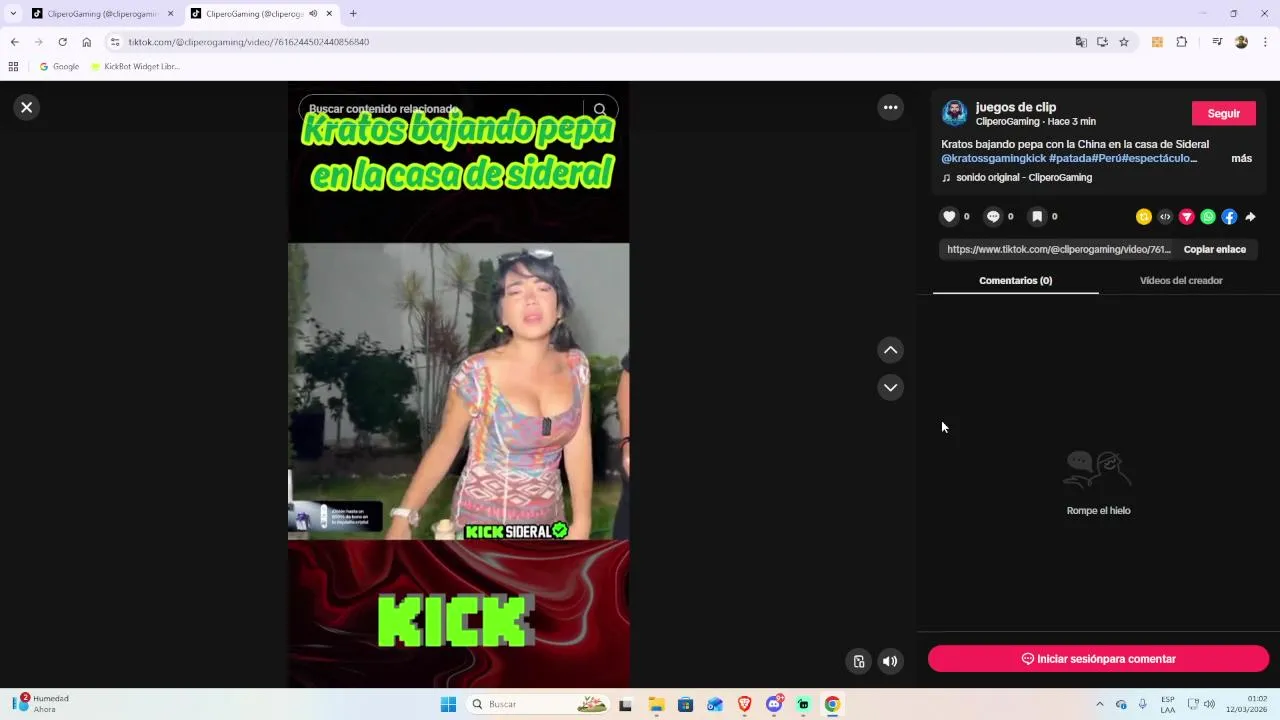Switch to Videos del creador tab
Screen dimensions: 1280x720
[1181, 281]
